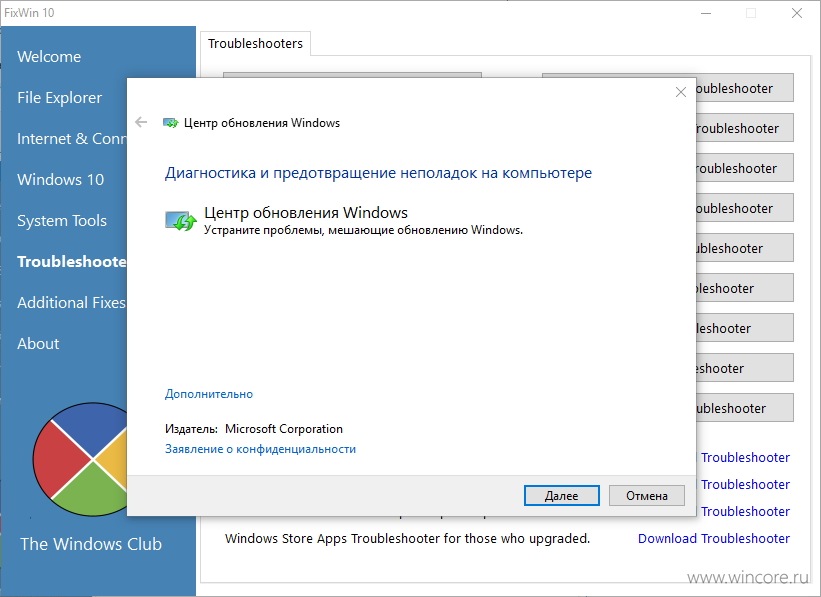
Task: Click the back arrow in the dialog
Action: click(x=141, y=122)
